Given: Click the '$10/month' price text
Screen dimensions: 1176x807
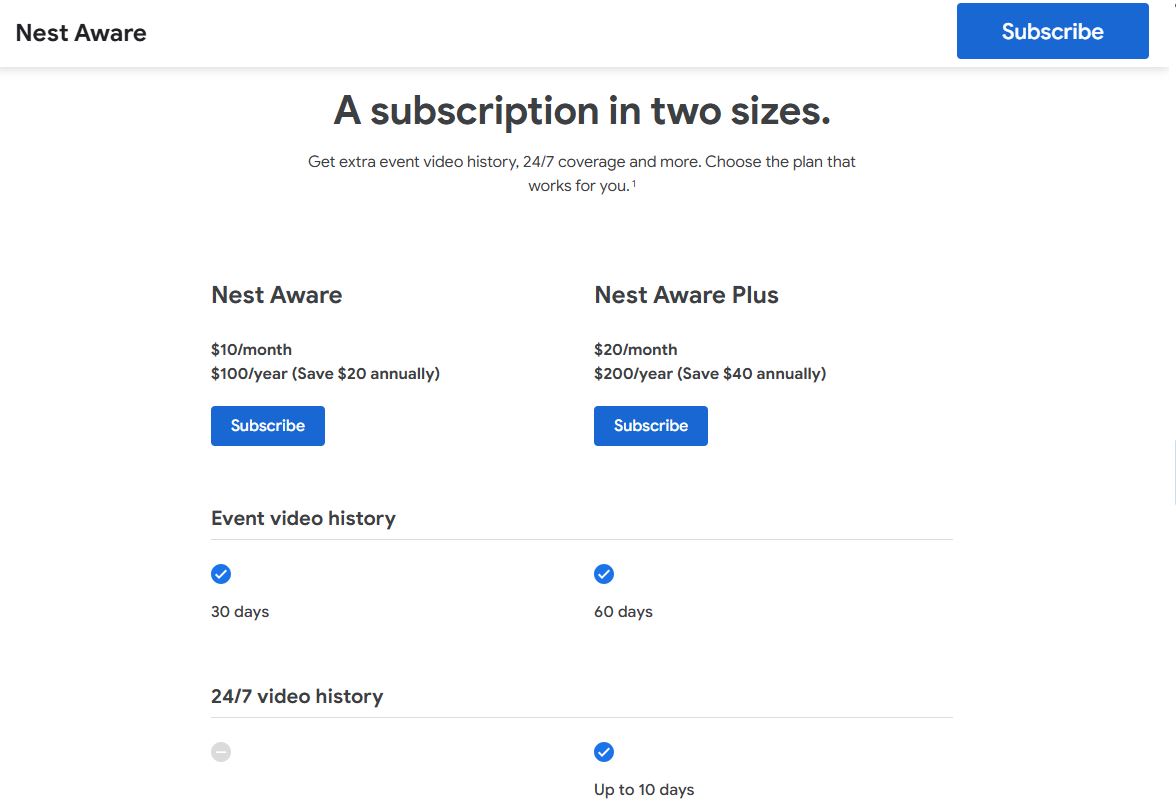Looking at the screenshot, I should 251,350.
